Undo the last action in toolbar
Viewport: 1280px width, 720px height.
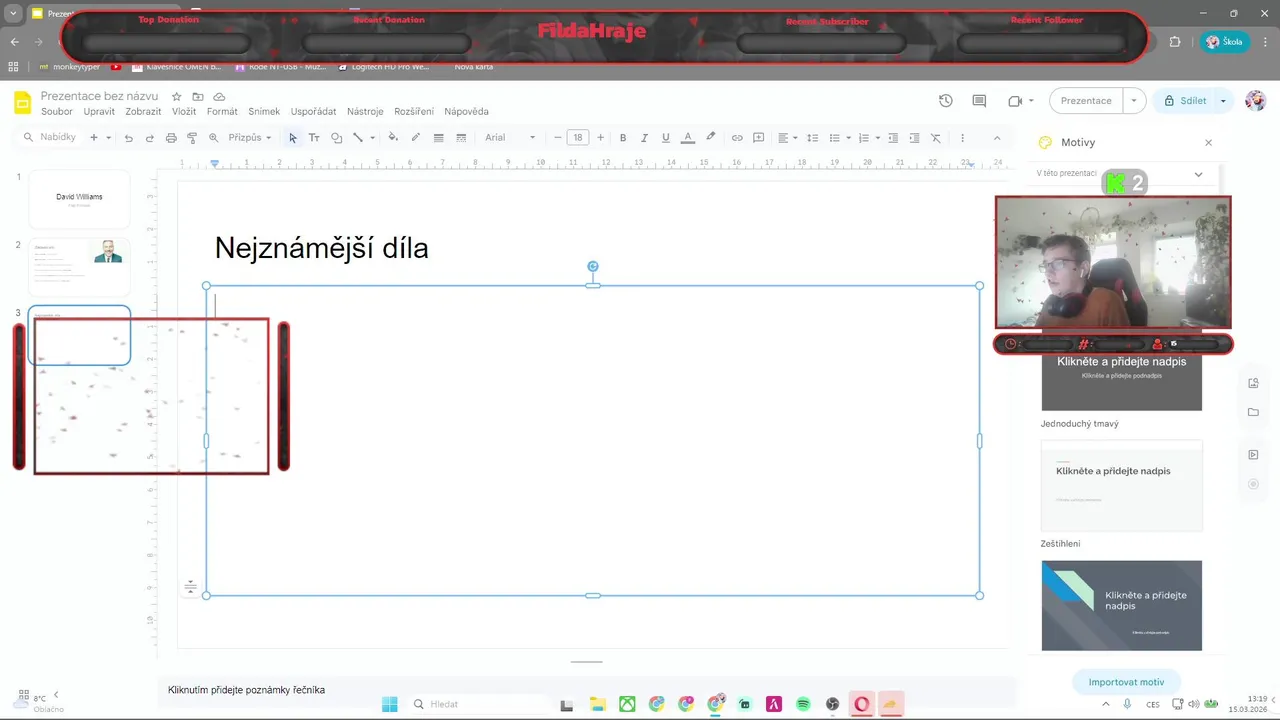(x=128, y=138)
